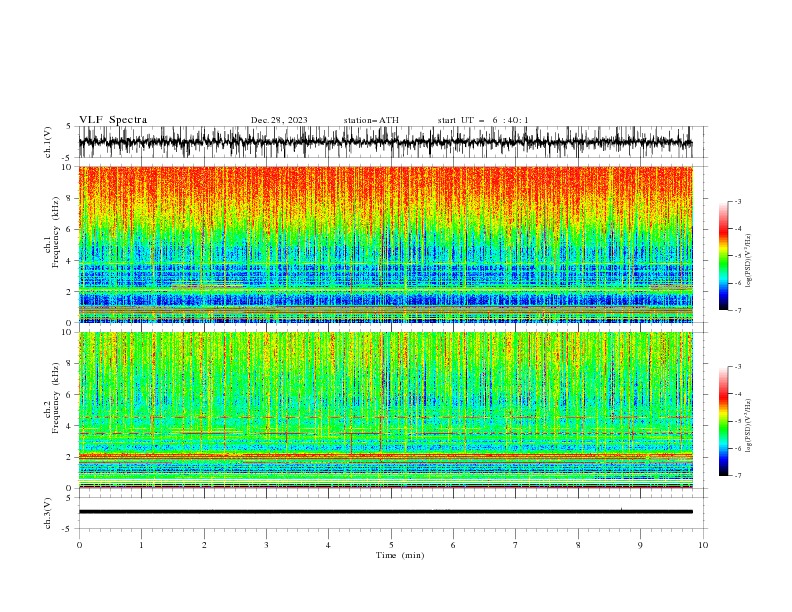
Task: Click the '4' kHz tick on ch.2 frequency axis
Action: [69, 426]
